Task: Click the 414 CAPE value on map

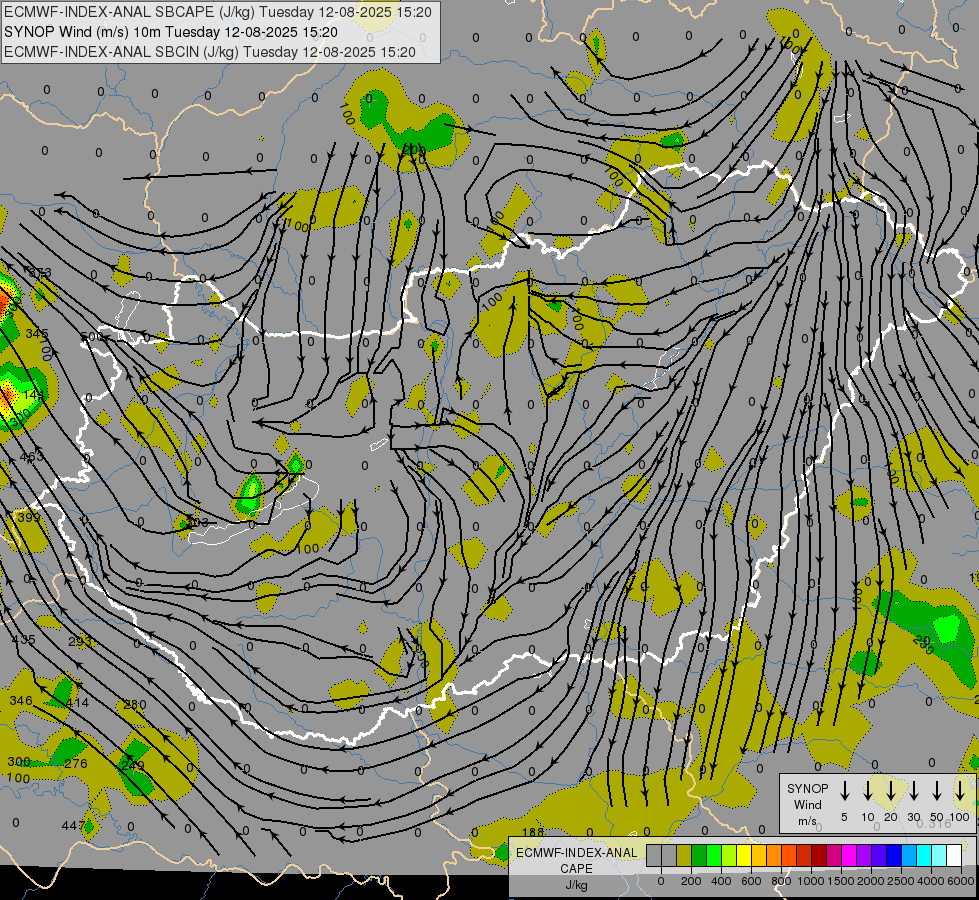Action: click(x=77, y=703)
